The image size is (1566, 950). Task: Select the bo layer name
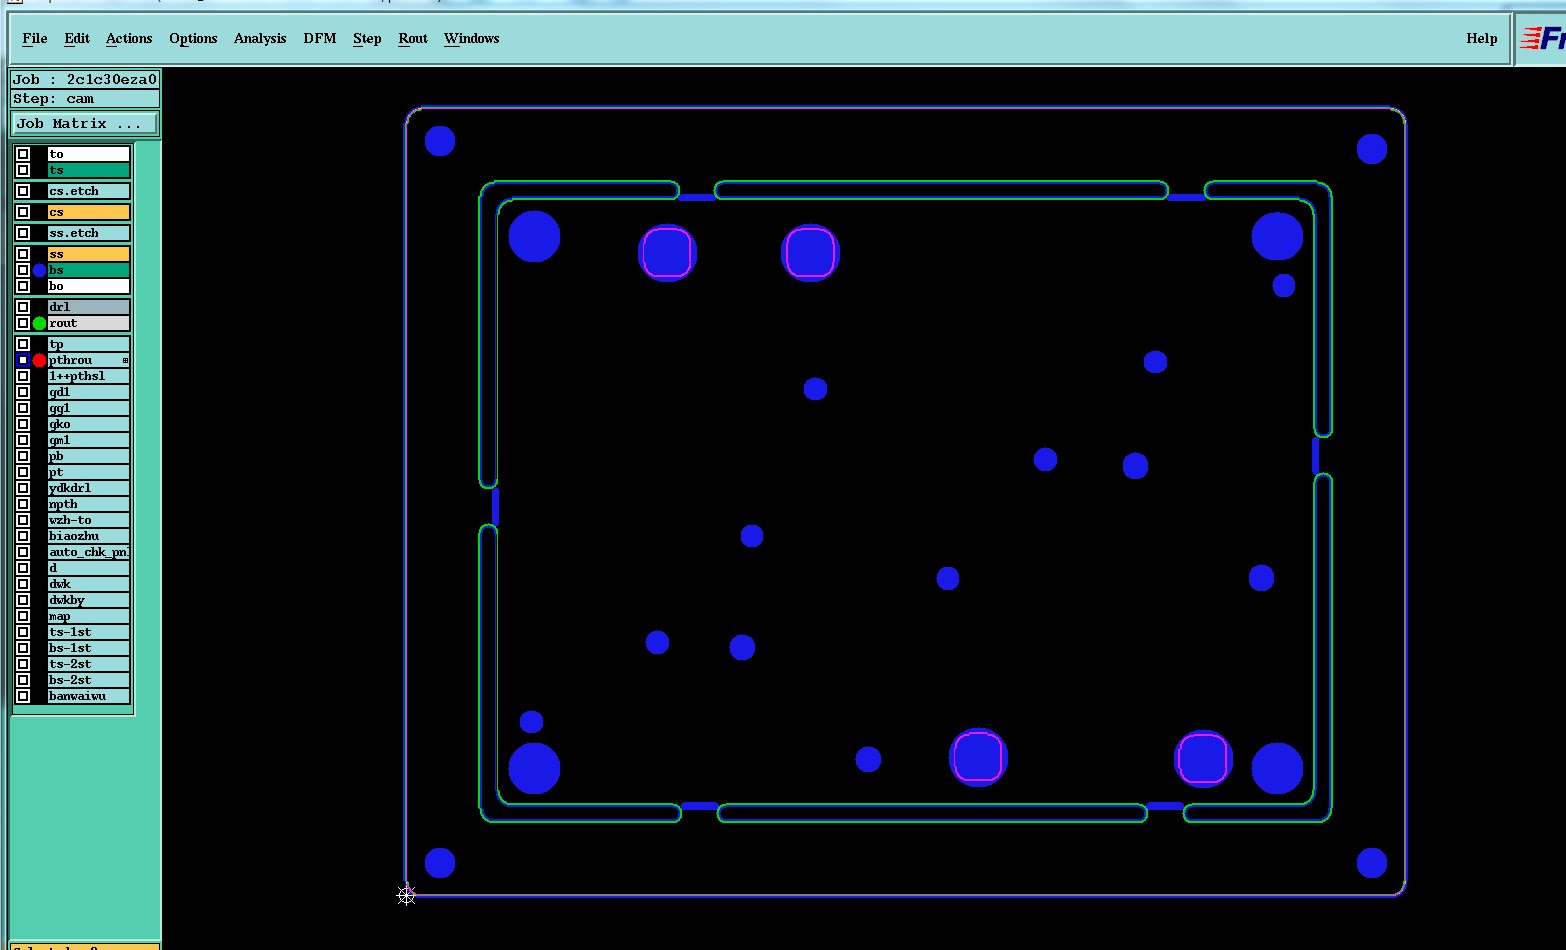pyautogui.click(x=89, y=286)
